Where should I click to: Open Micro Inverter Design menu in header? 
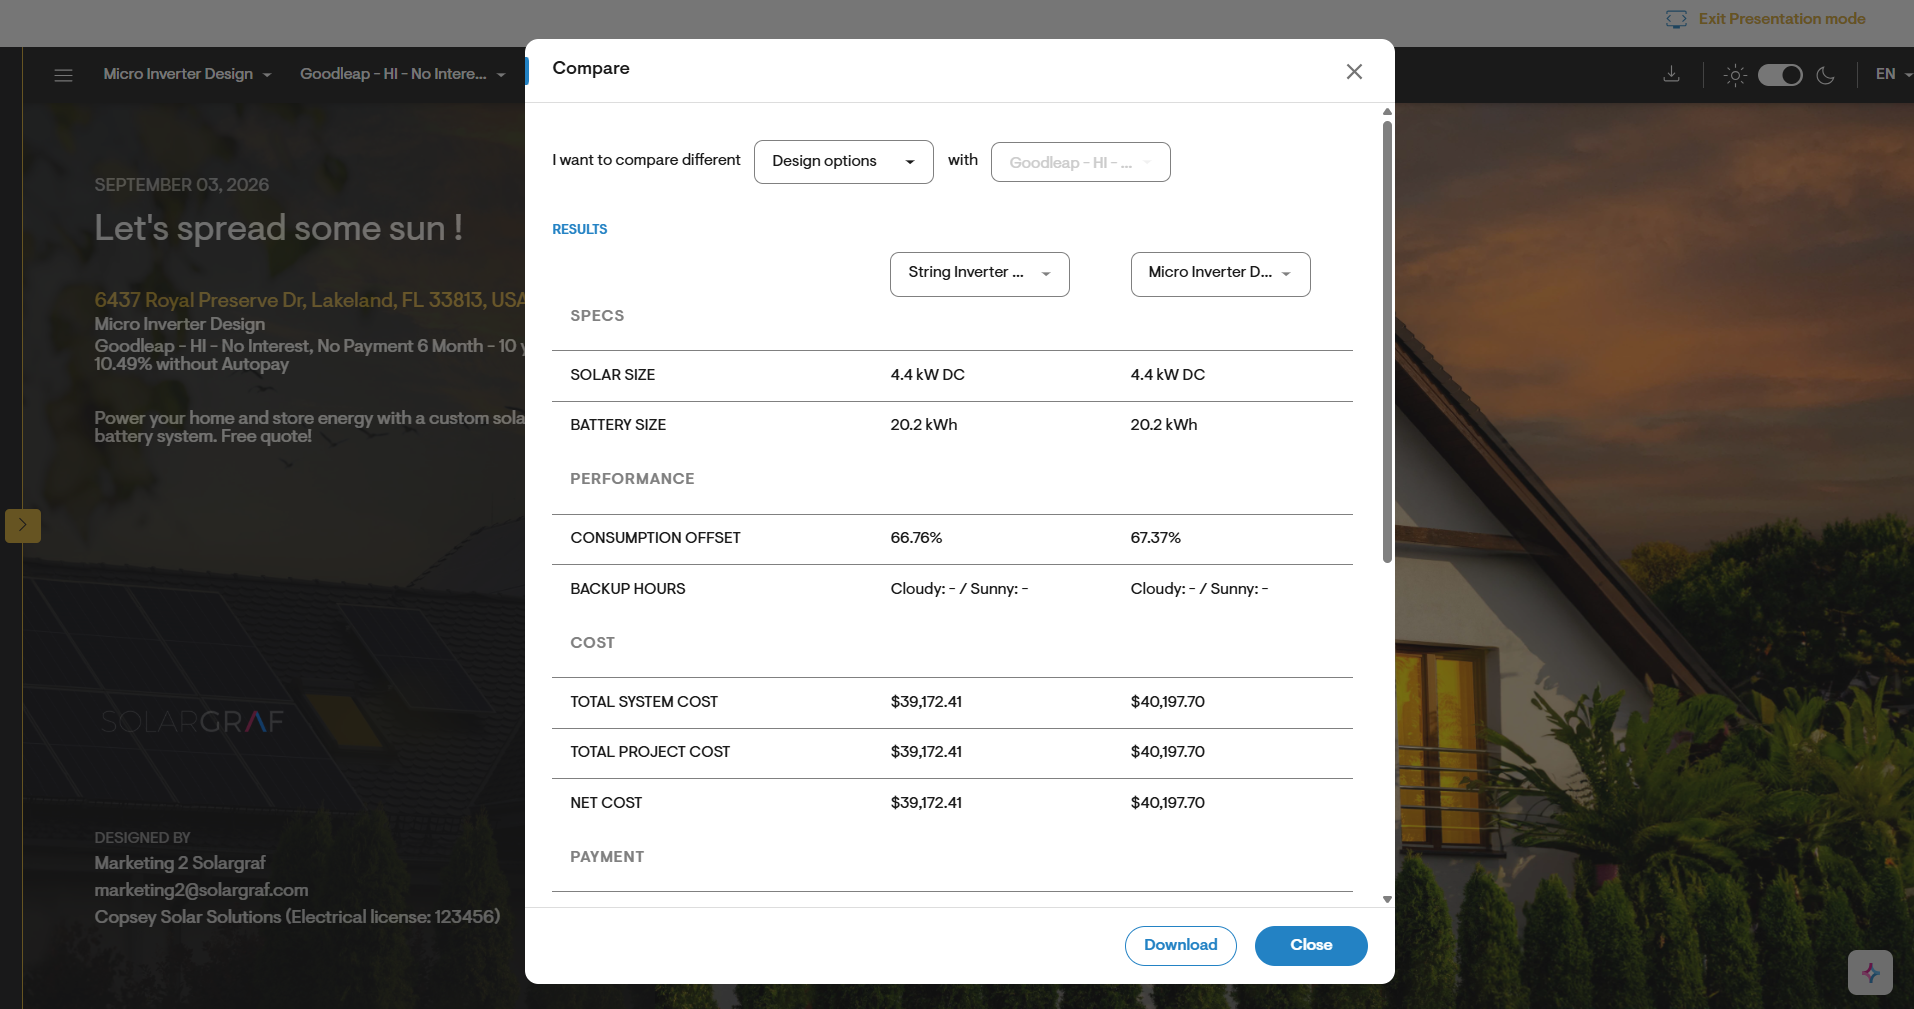pyautogui.click(x=187, y=74)
